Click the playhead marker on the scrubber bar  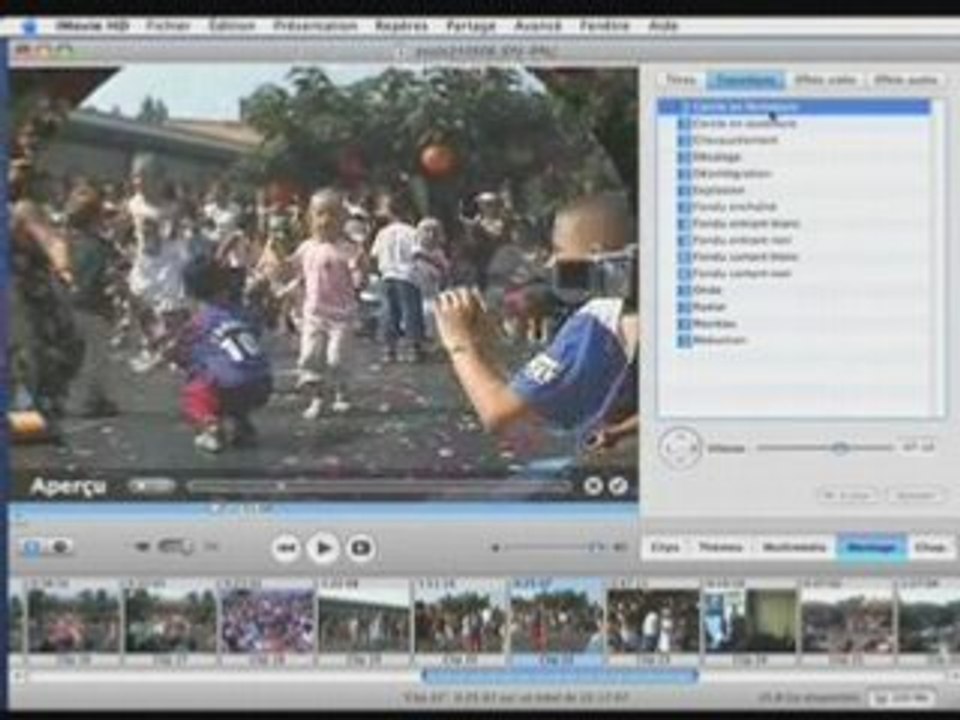pyautogui.click(x=216, y=508)
